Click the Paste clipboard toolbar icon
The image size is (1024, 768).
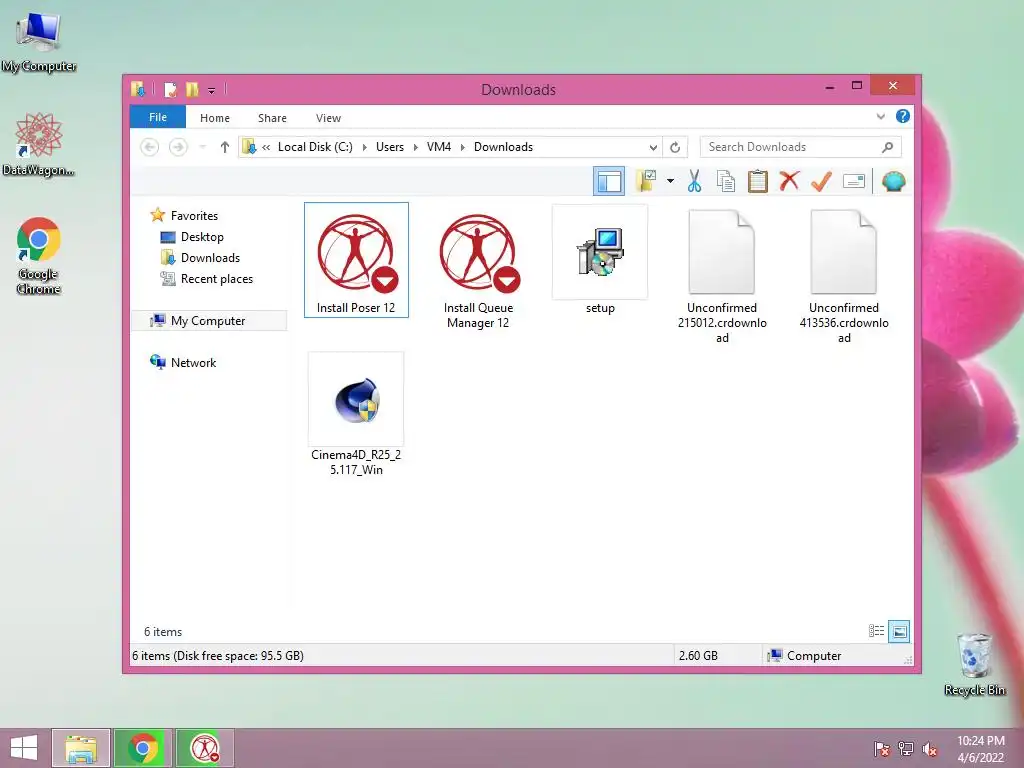pos(758,181)
